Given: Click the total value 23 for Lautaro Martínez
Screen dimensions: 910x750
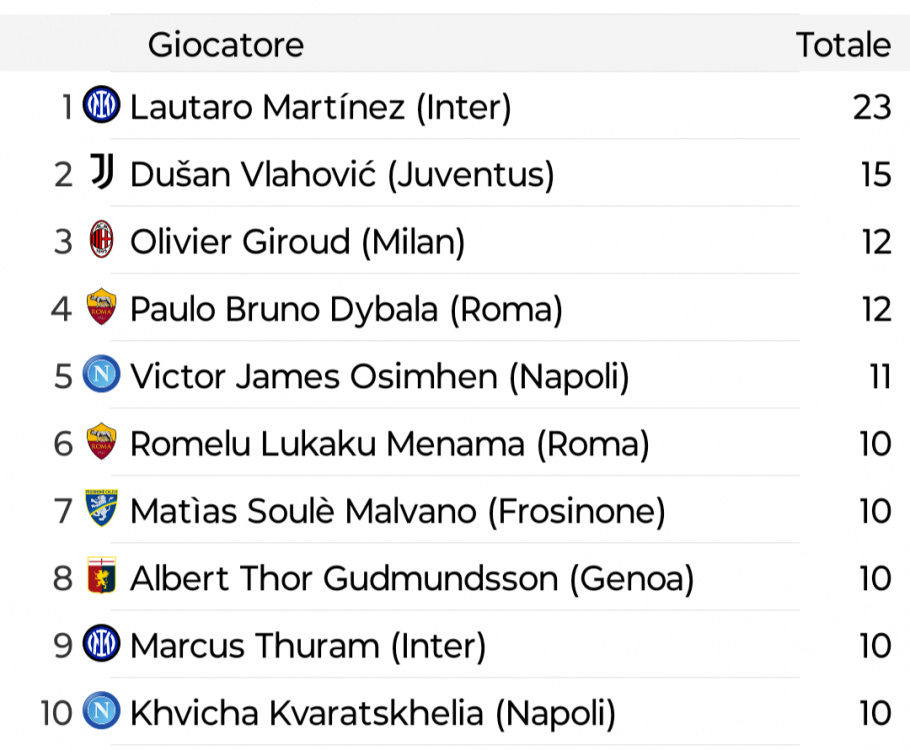Looking at the screenshot, I should 872,107.
